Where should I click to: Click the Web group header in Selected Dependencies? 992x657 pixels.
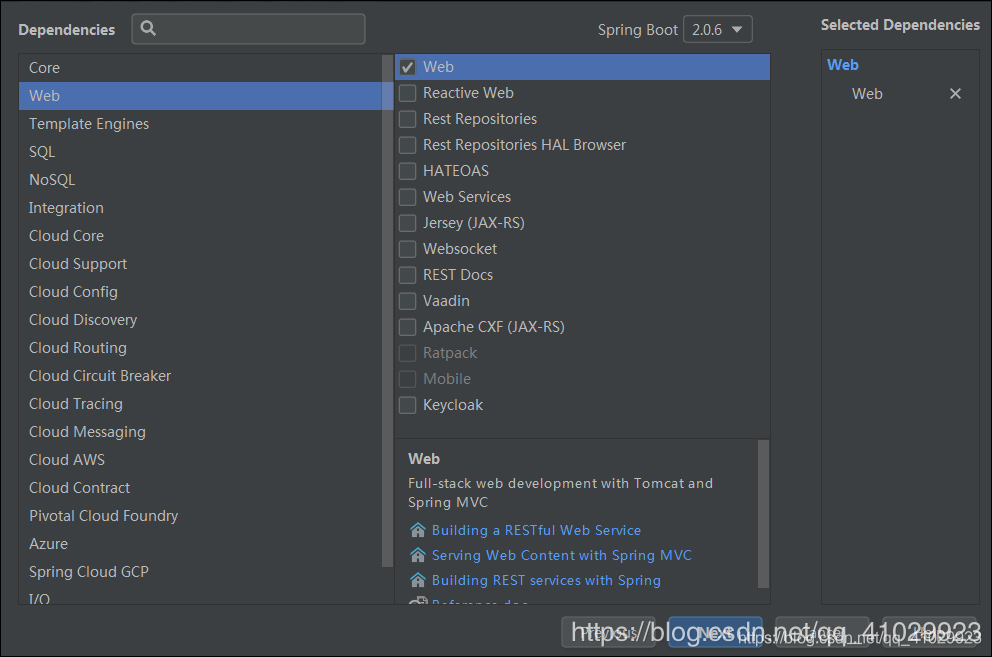[x=843, y=65]
